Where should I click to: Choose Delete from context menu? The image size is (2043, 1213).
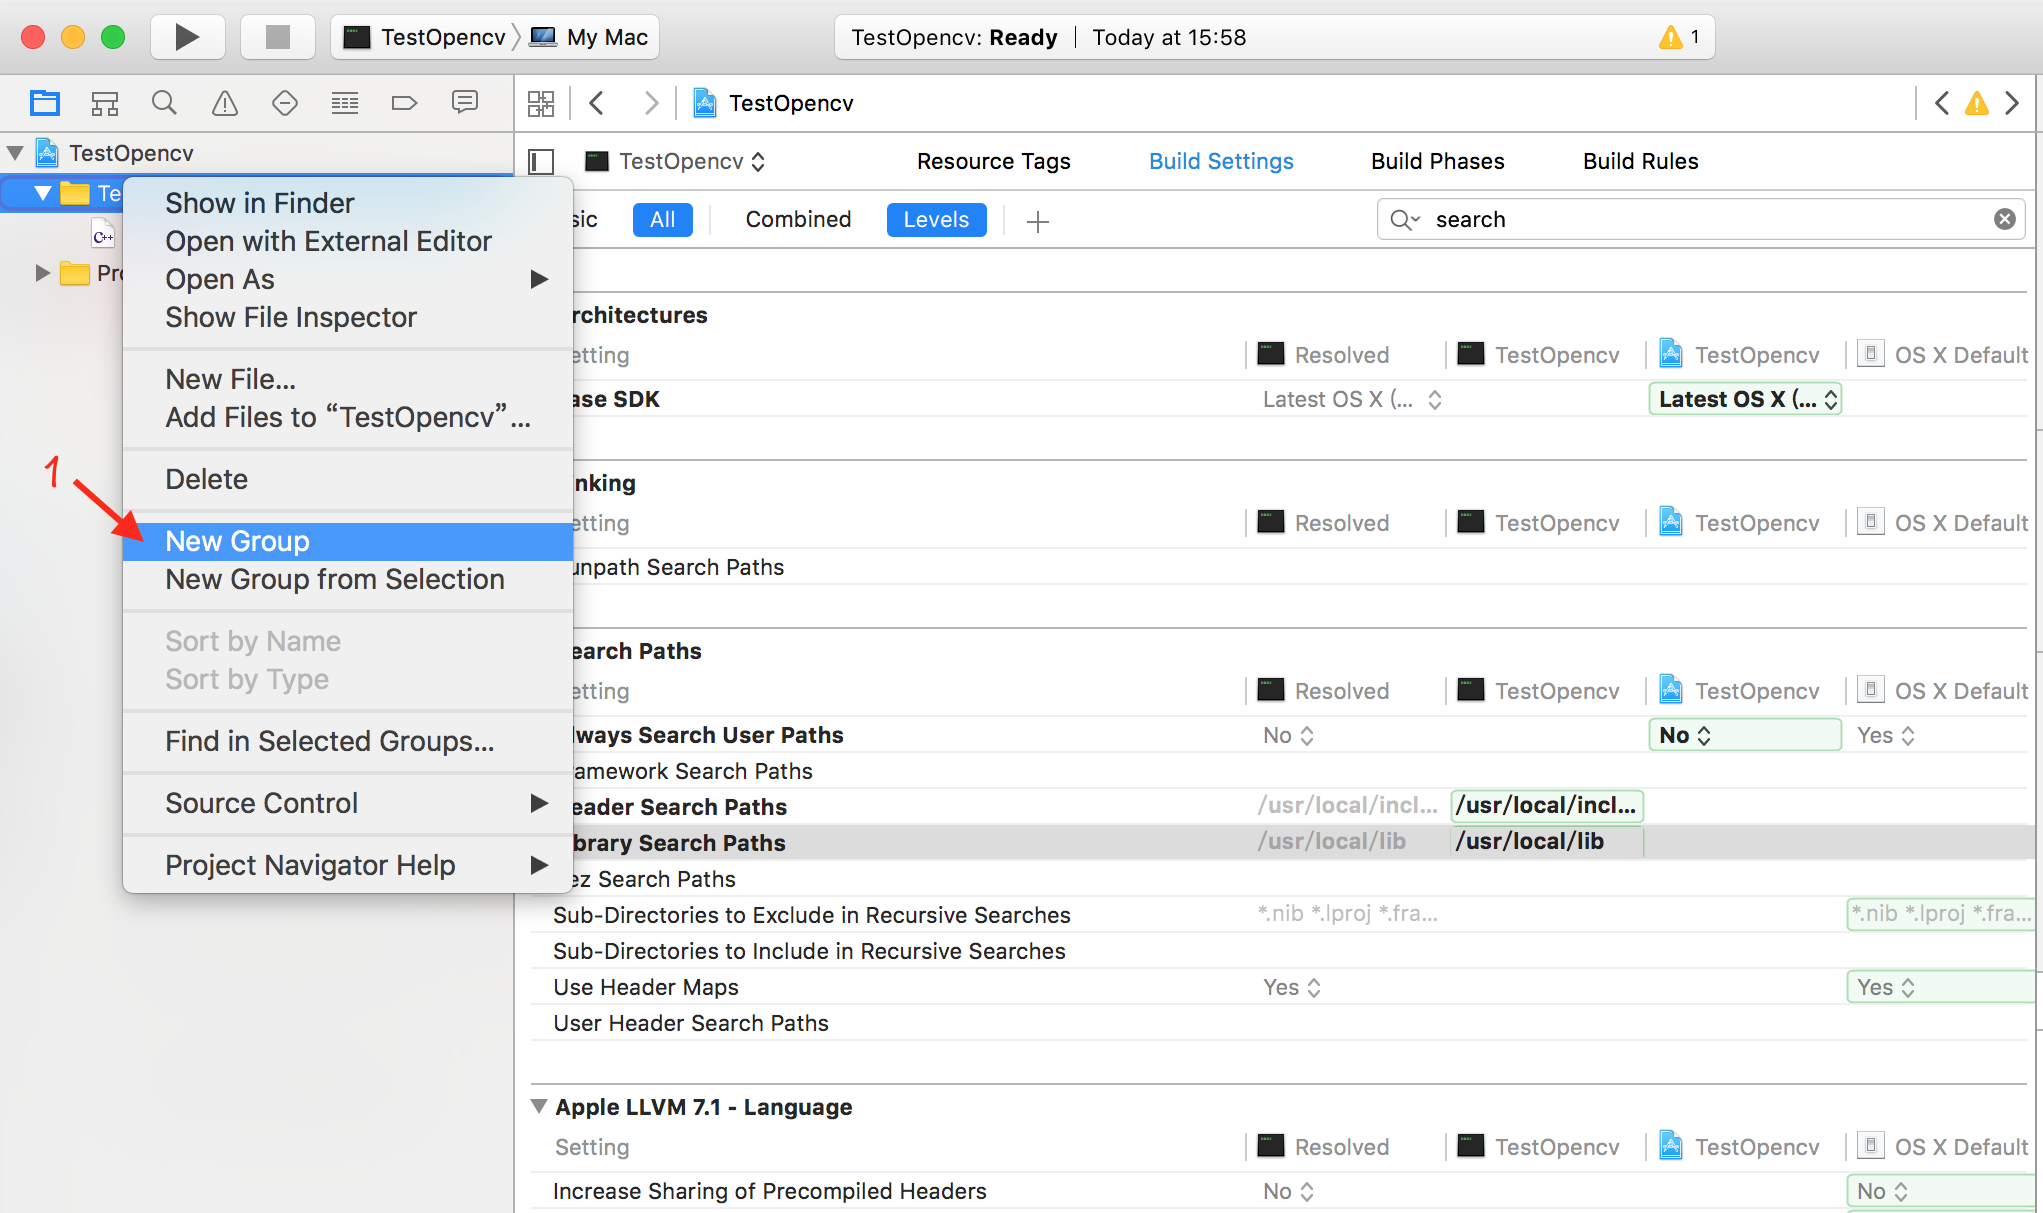pyautogui.click(x=348, y=479)
